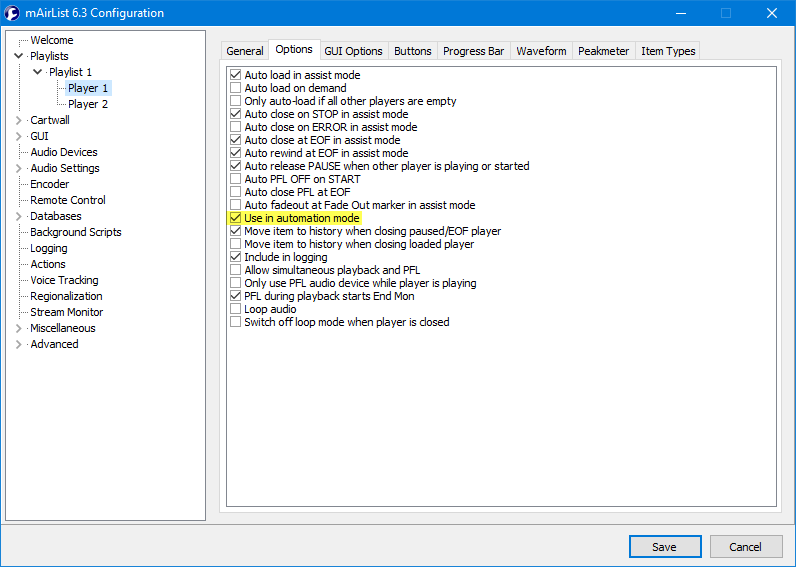Collapse the Playlist 1 node
This screenshot has height=567, width=796.
(38, 72)
